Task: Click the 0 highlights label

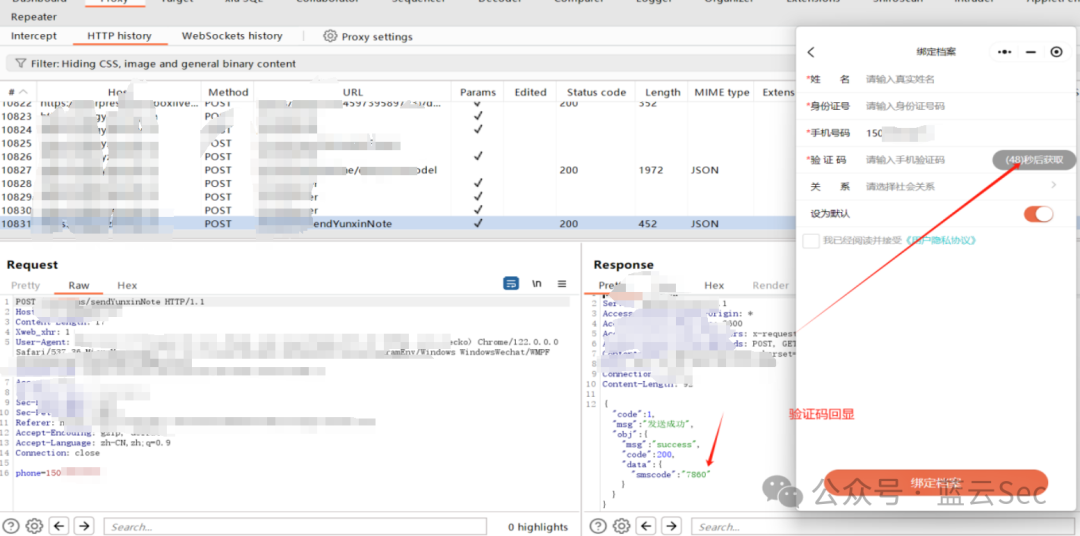Action: click(538, 527)
